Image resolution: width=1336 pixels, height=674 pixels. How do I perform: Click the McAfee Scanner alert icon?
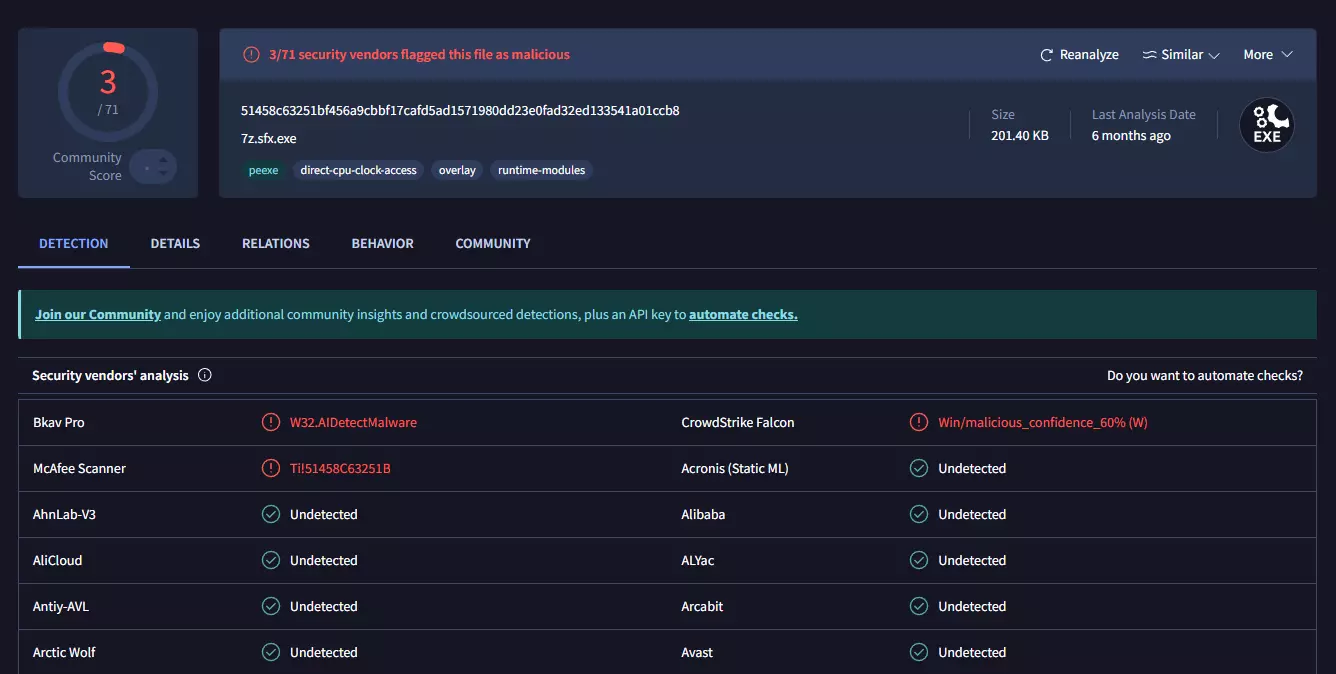click(x=270, y=469)
